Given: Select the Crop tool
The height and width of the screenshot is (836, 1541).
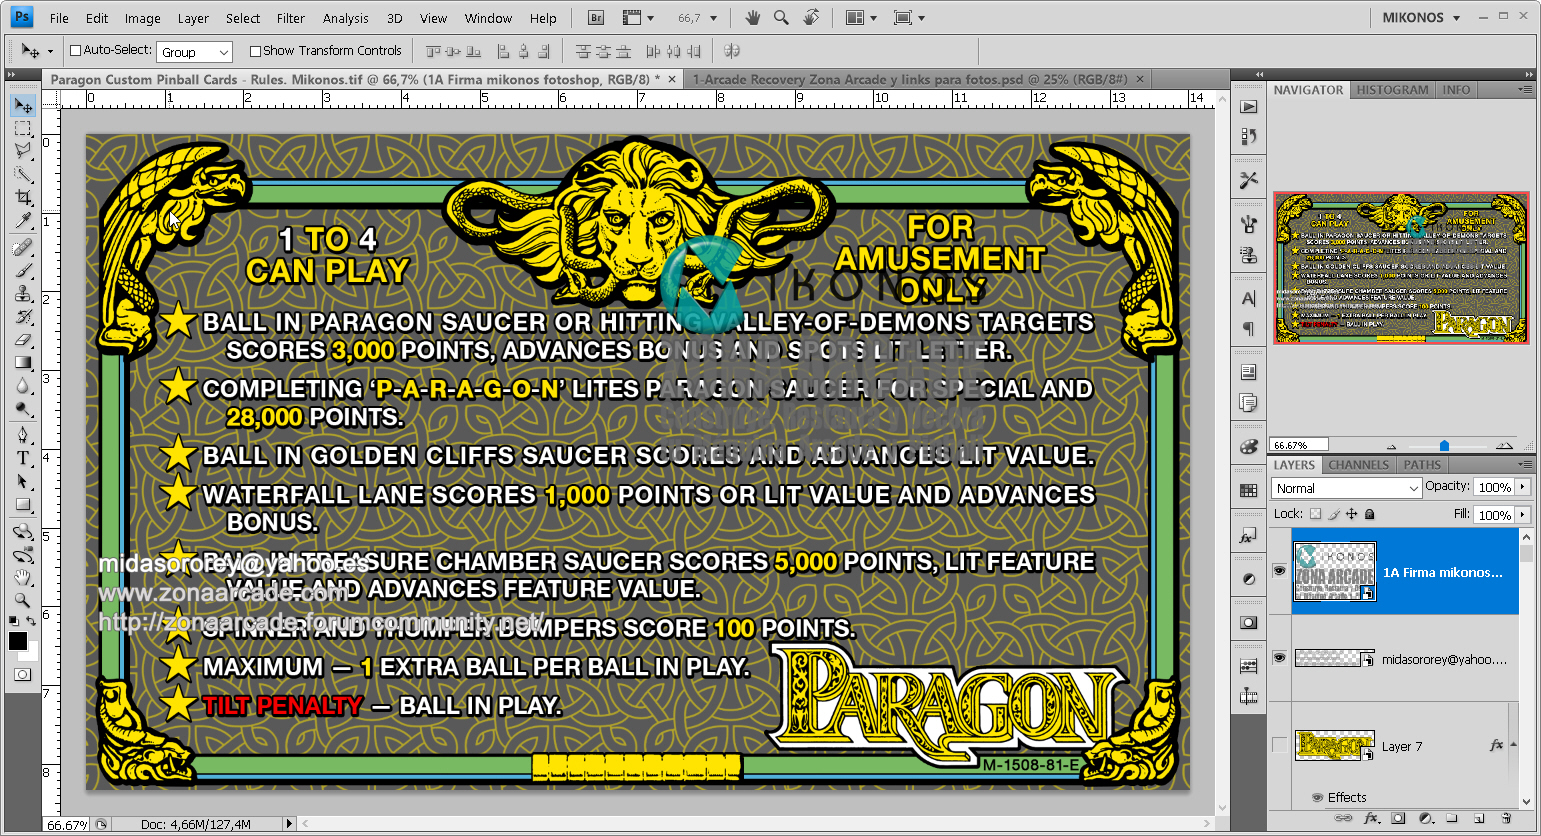Looking at the screenshot, I should [x=22, y=197].
